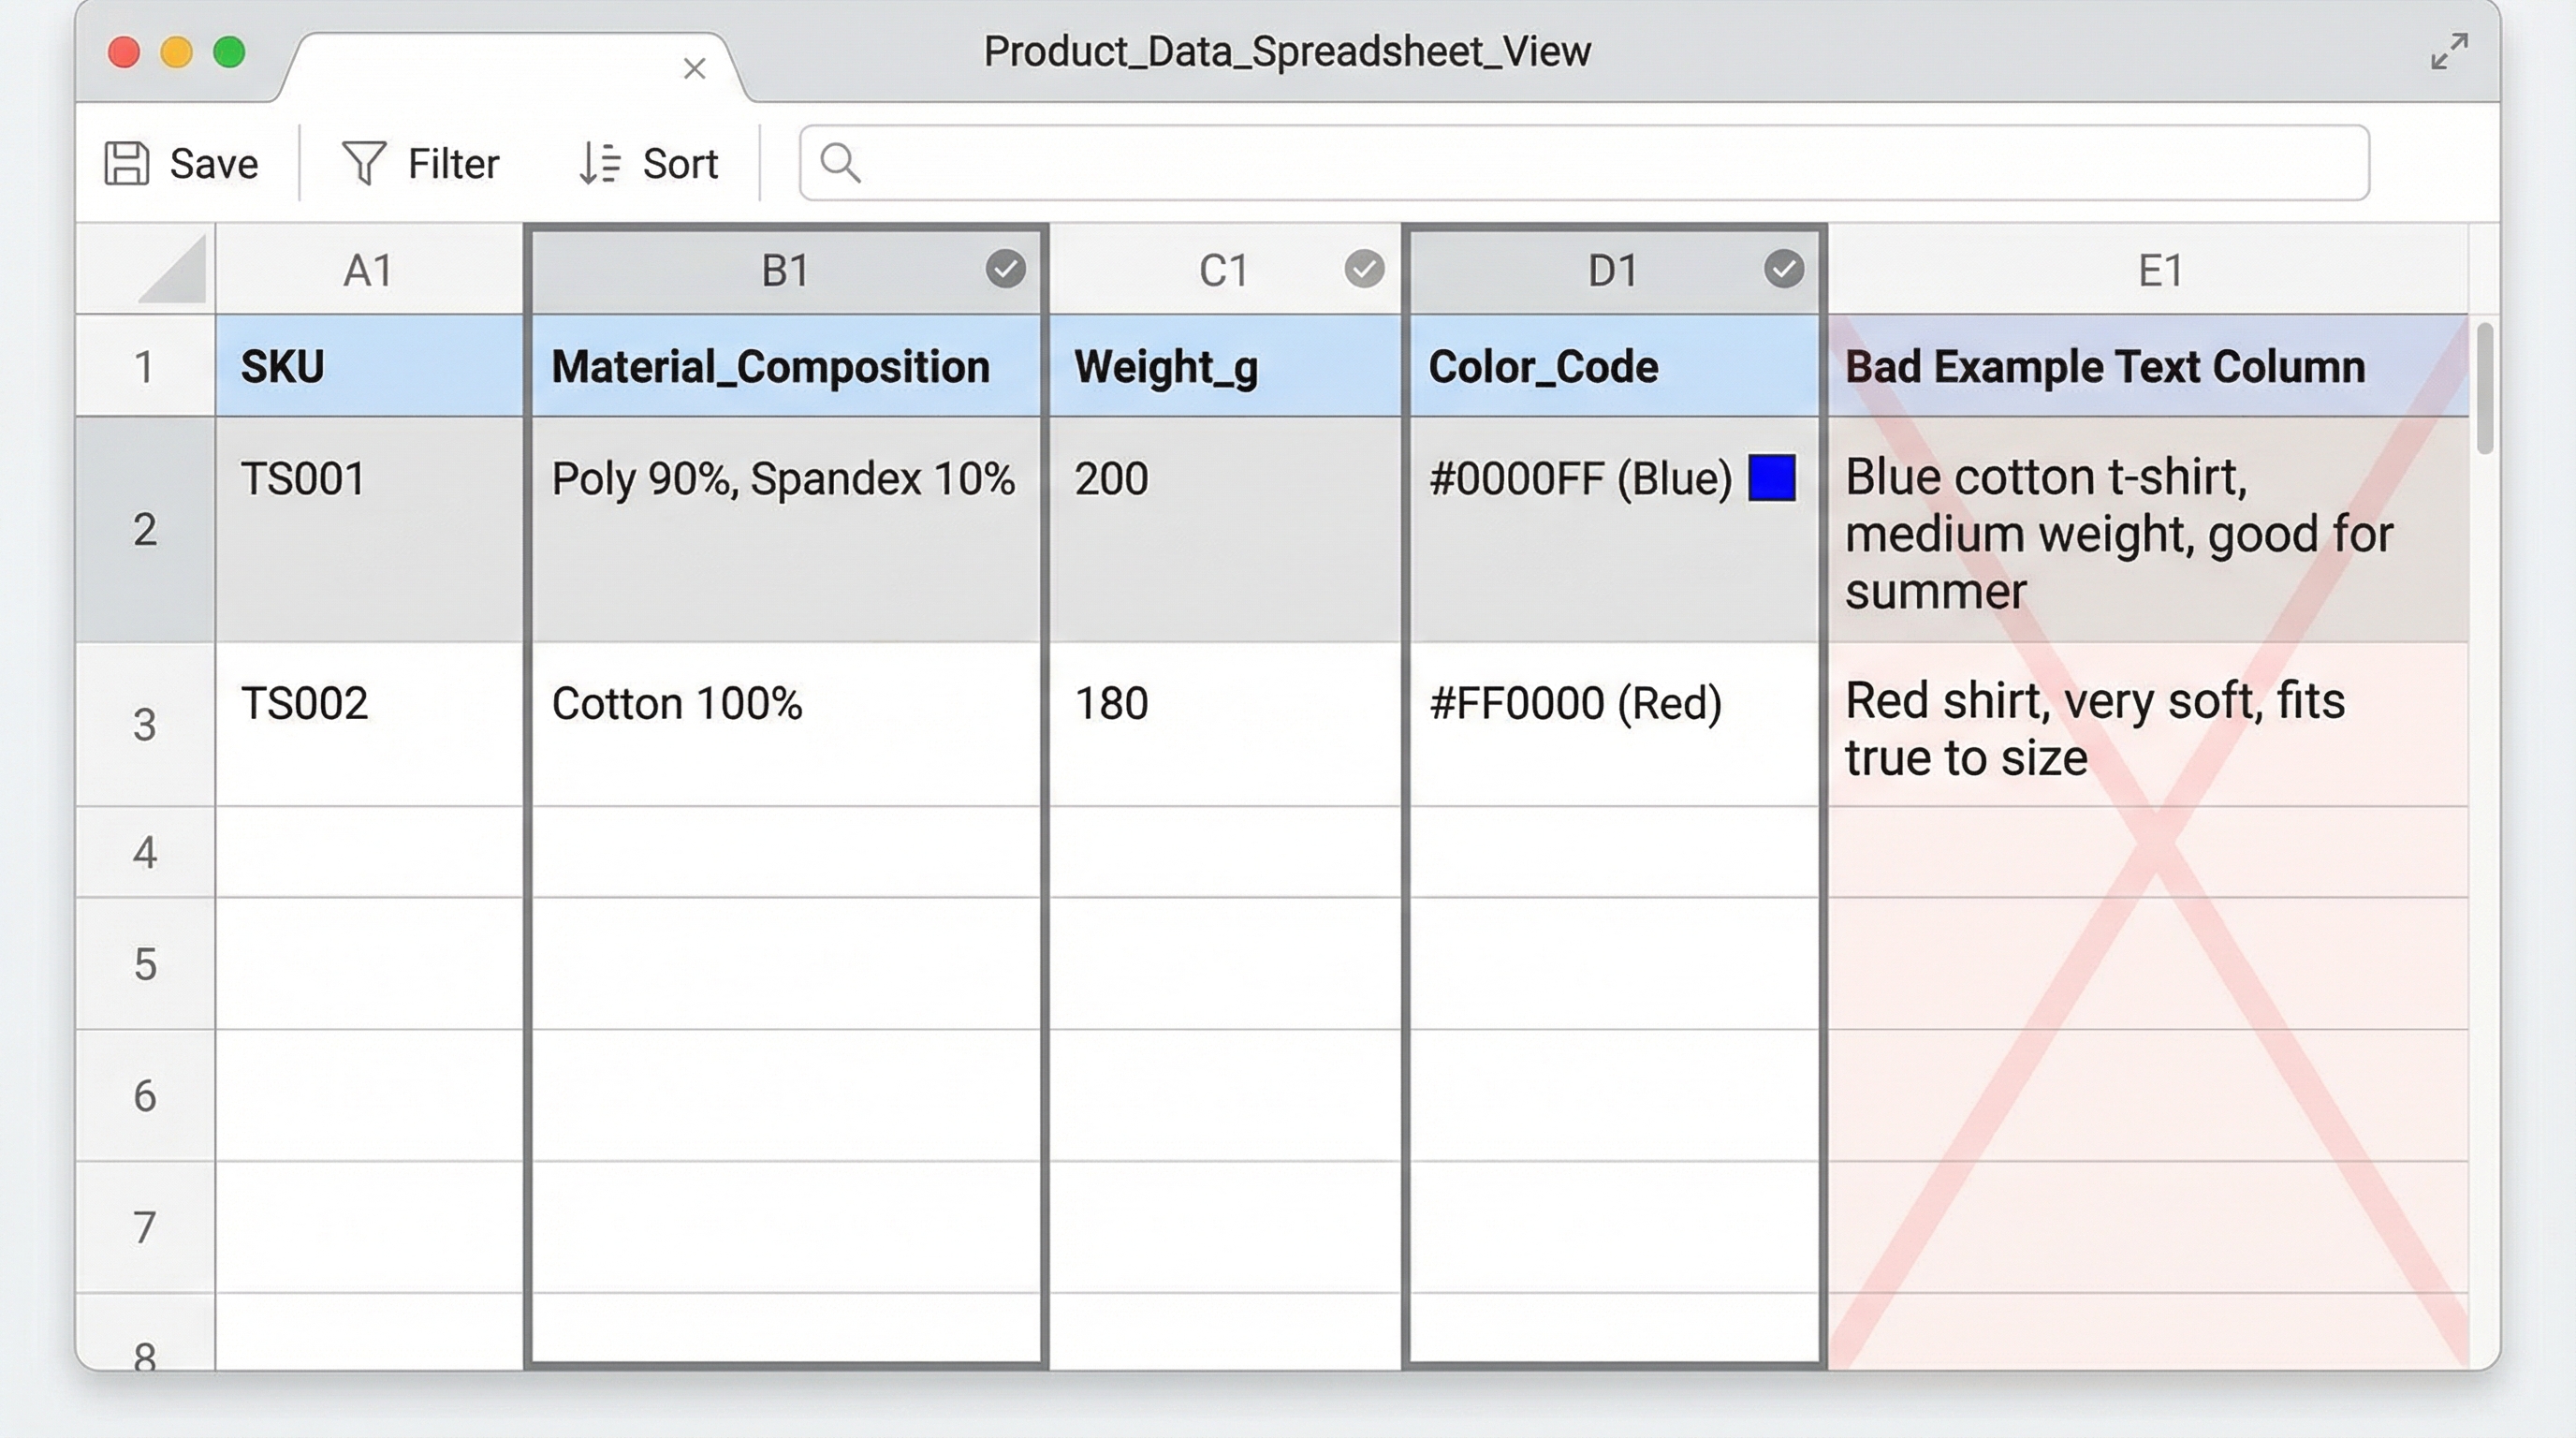This screenshot has height=1438, width=2576.
Task: Click the Save icon in the toolbar
Action: tap(127, 162)
